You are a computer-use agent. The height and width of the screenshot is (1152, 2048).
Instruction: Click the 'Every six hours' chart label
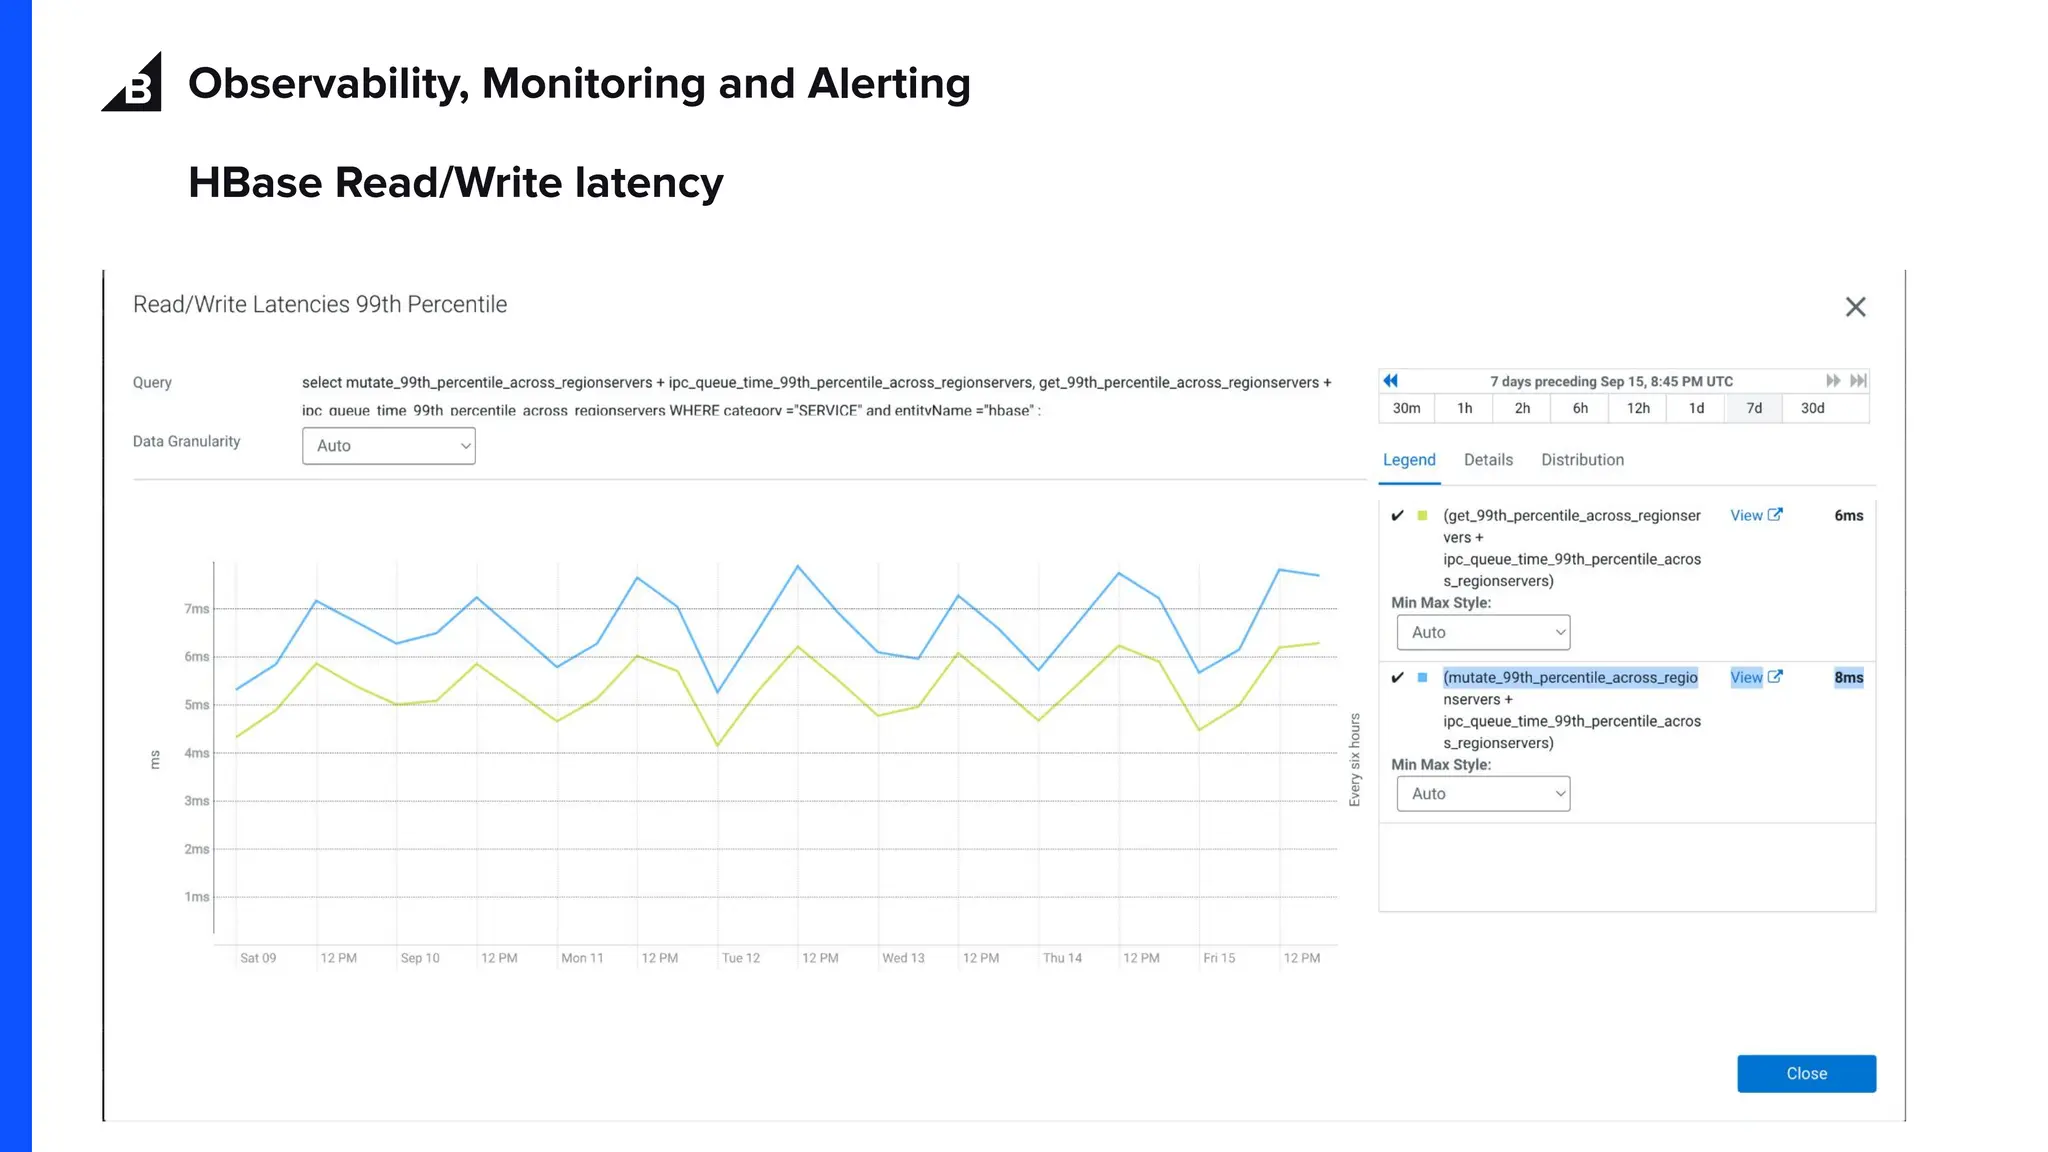tap(1355, 760)
